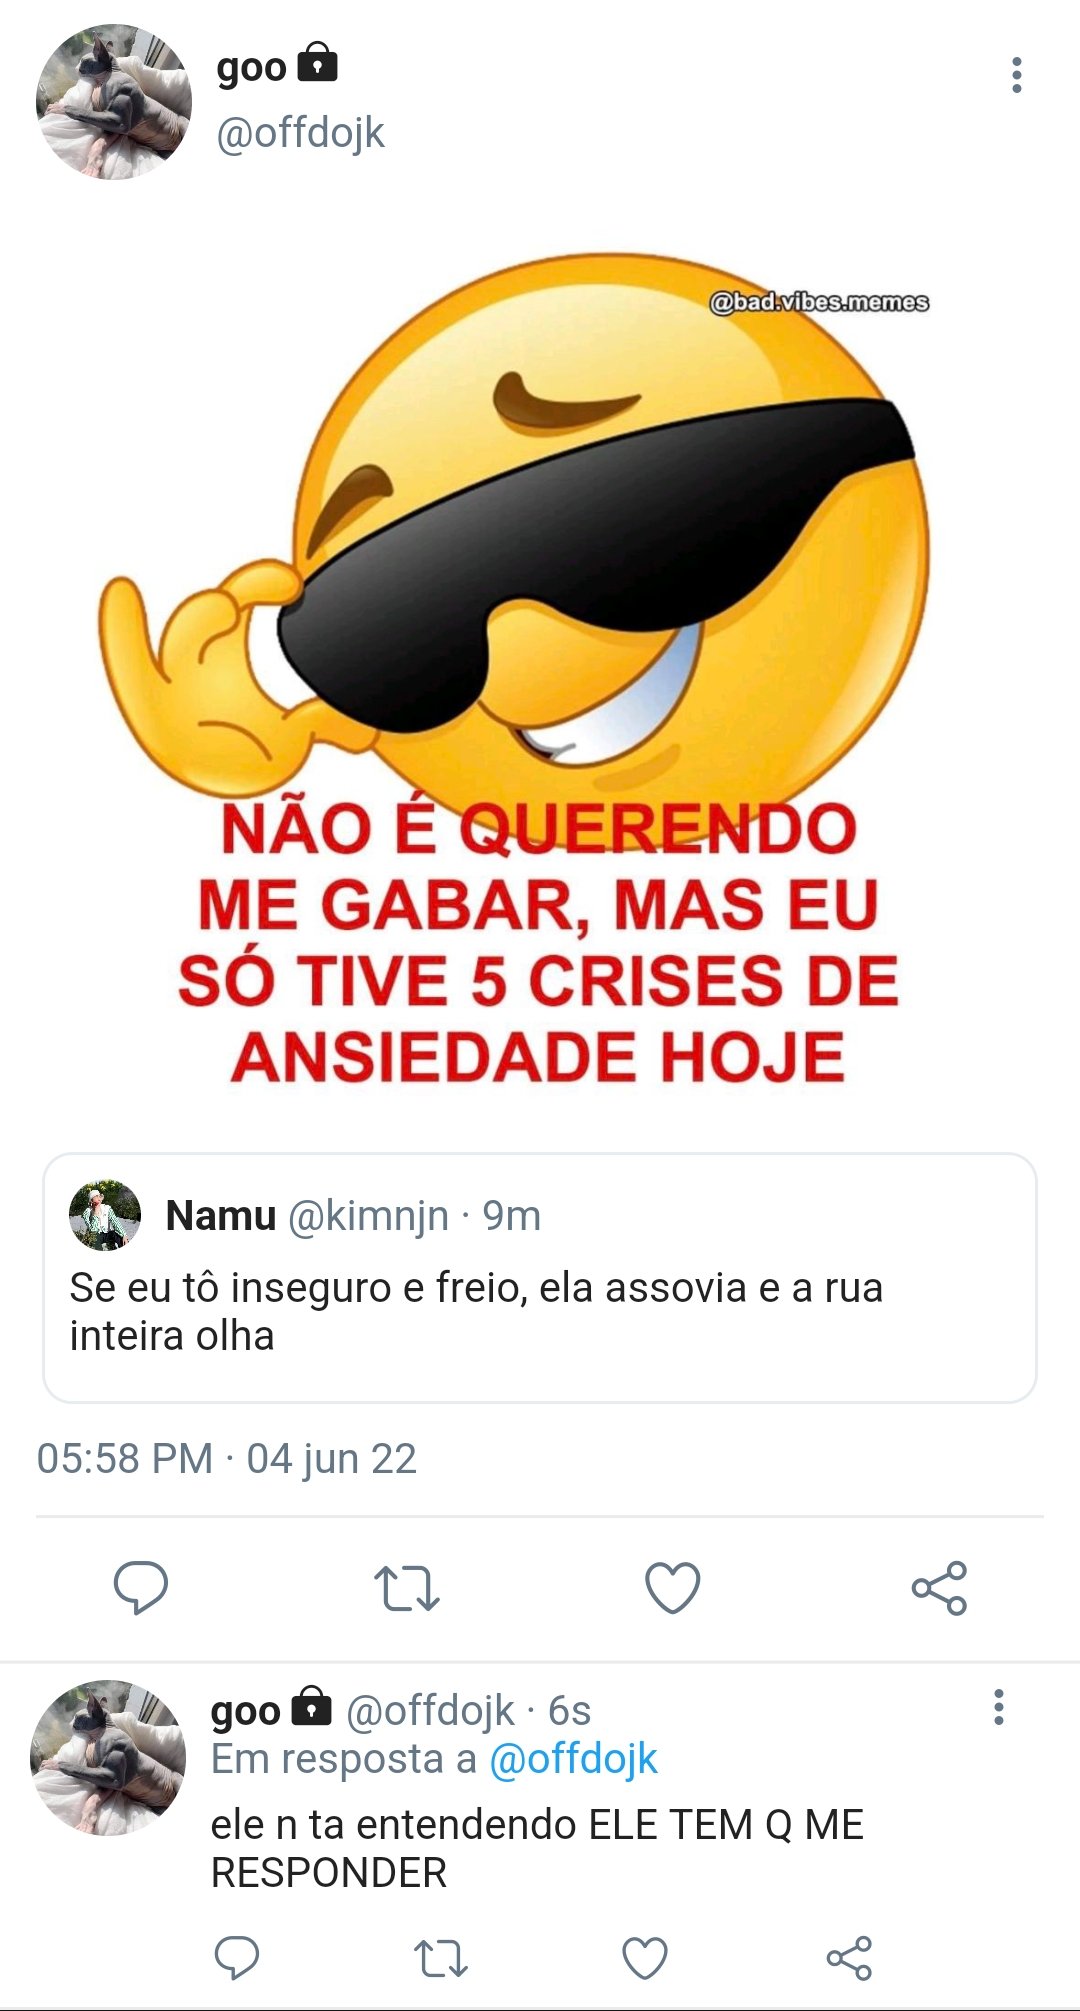1080x2011 pixels.
Task: Tap the @kimnjn handle in quoted tweet
Action: pyautogui.click(x=368, y=1217)
